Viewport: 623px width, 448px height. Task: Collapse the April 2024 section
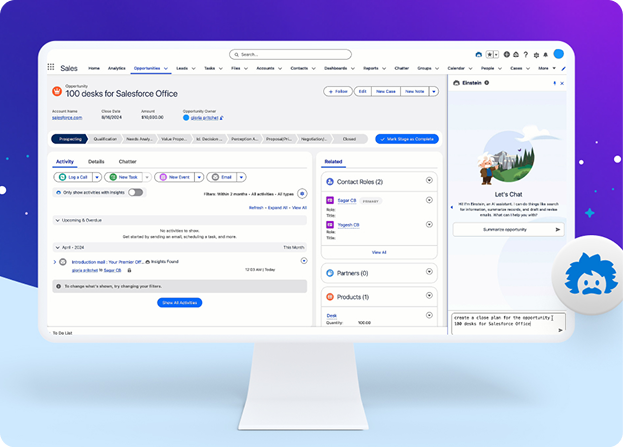57,247
